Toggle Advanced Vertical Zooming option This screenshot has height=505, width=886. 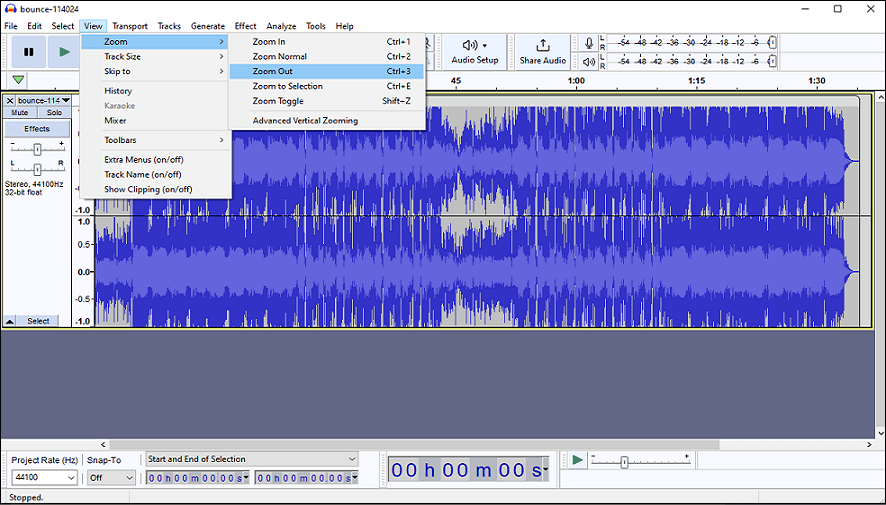click(305, 120)
